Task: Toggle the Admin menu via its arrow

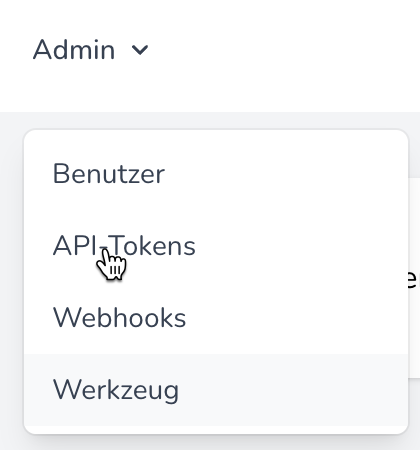Action: tap(140, 50)
